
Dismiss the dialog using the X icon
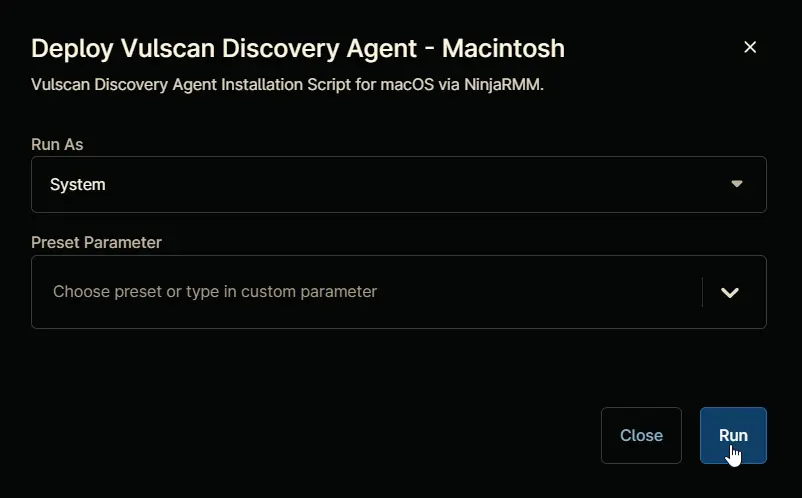pos(750,47)
